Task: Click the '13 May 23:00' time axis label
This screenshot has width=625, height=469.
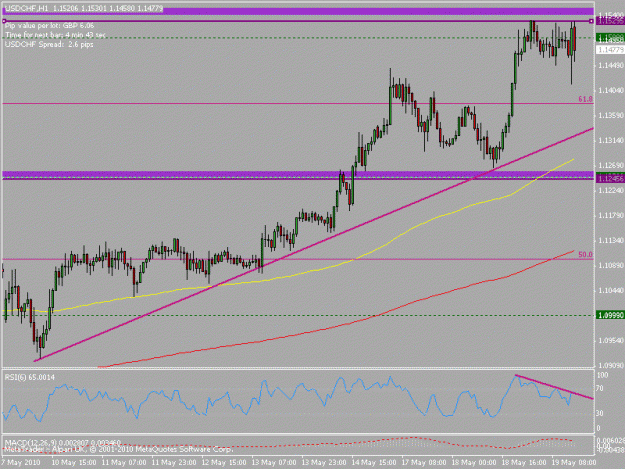Action: point(324,462)
